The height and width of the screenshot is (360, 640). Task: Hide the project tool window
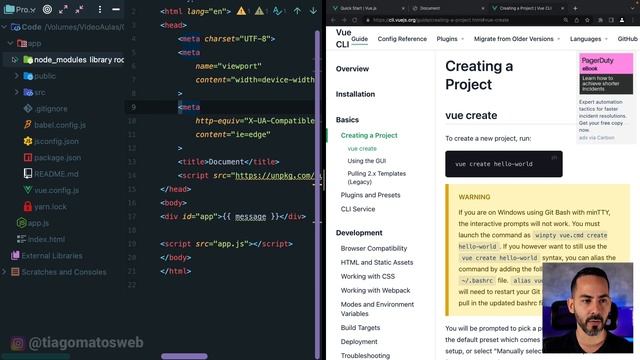pos(116,9)
